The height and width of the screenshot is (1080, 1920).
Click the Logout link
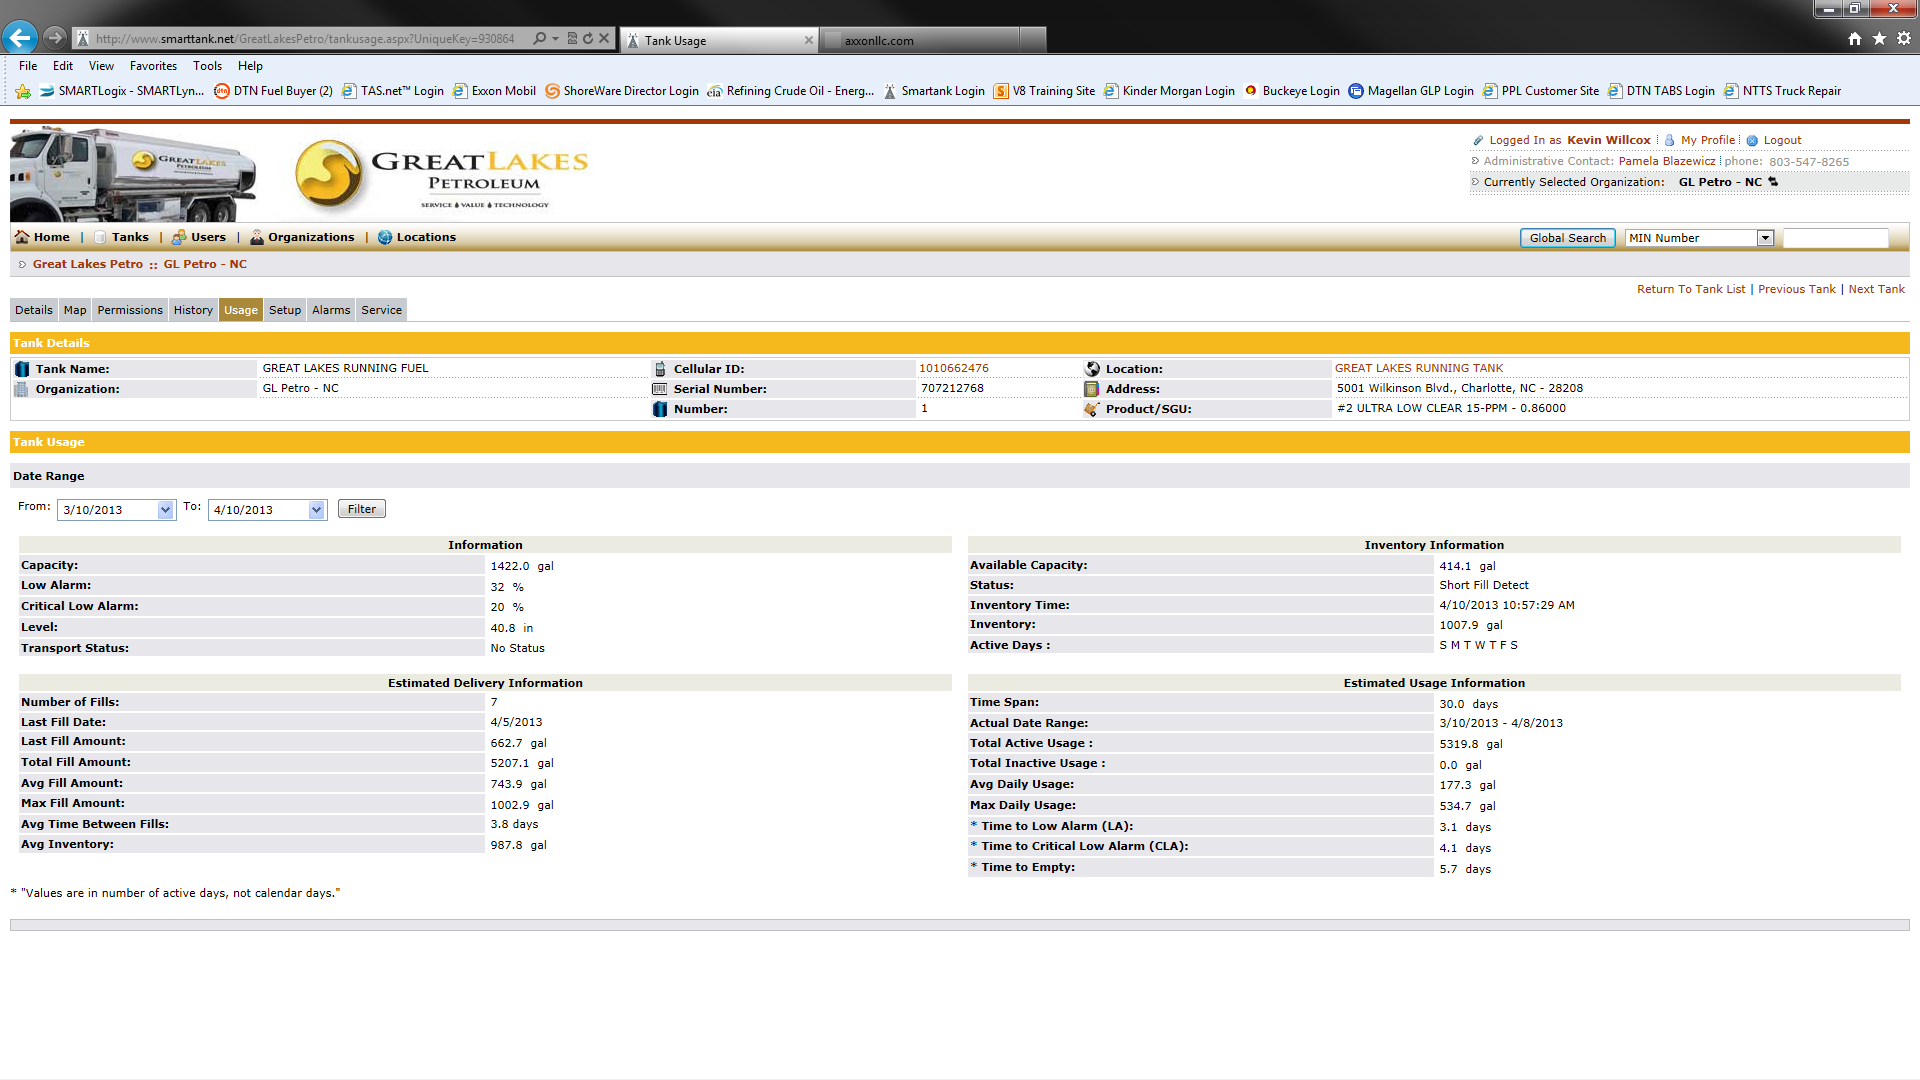[x=1782, y=141]
